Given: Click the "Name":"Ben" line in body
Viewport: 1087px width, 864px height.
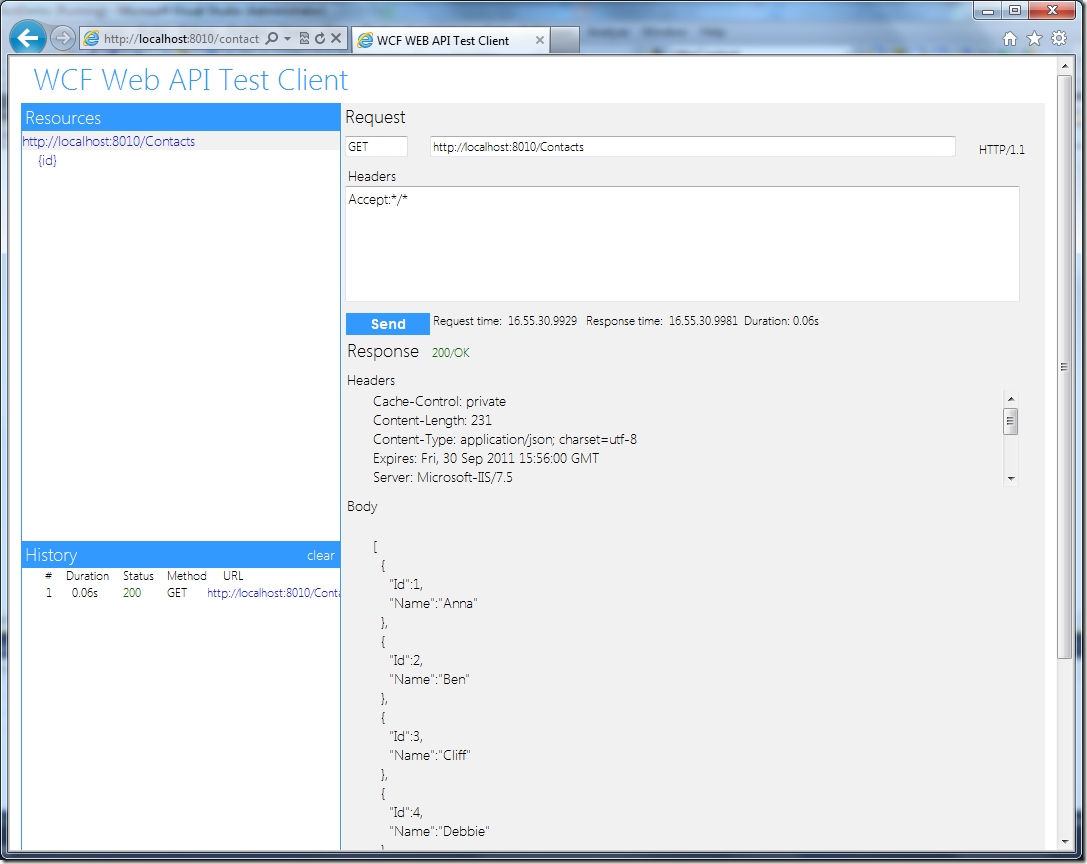Looking at the screenshot, I should pyautogui.click(x=429, y=680).
